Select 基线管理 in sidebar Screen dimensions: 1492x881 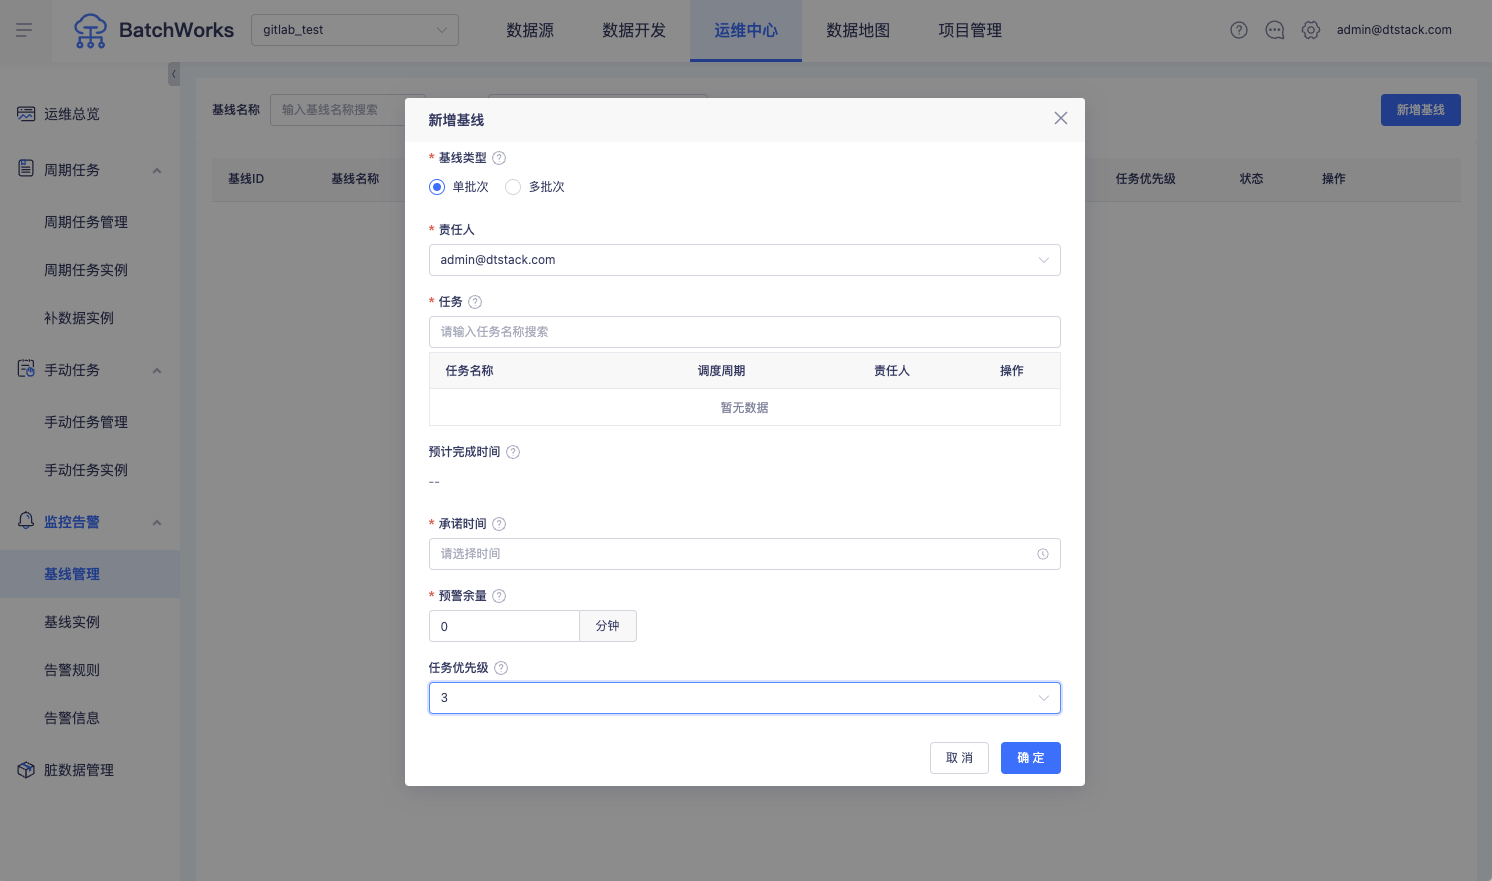click(90, 574)
